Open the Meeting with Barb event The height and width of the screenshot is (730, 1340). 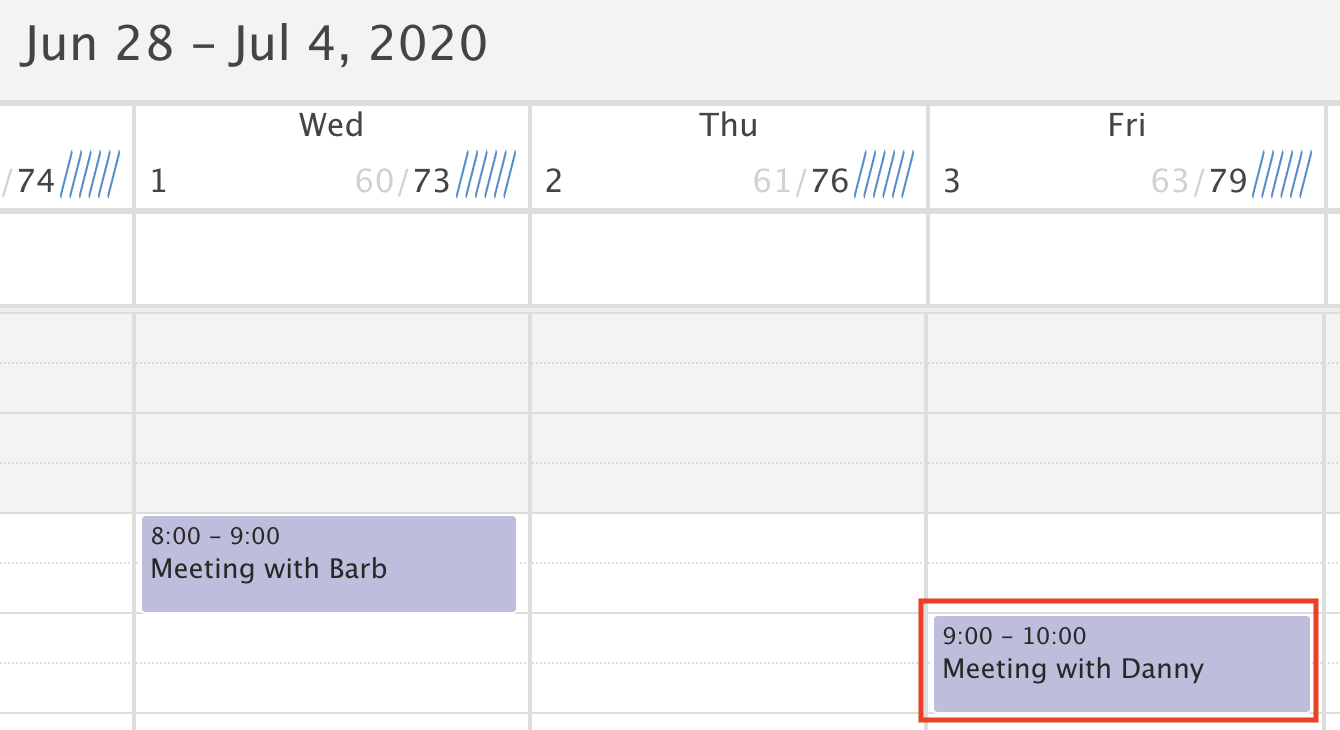[329, 563]
